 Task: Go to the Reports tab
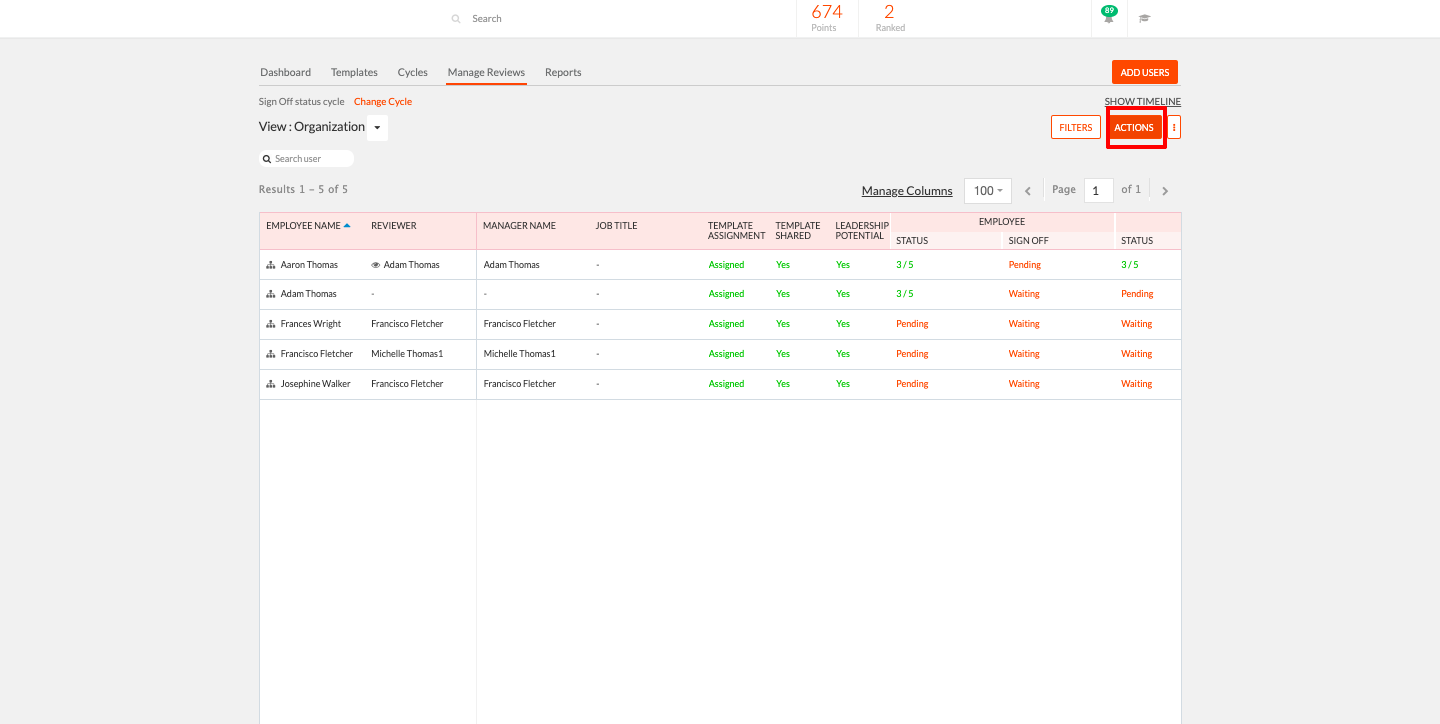tap(563, 72)
